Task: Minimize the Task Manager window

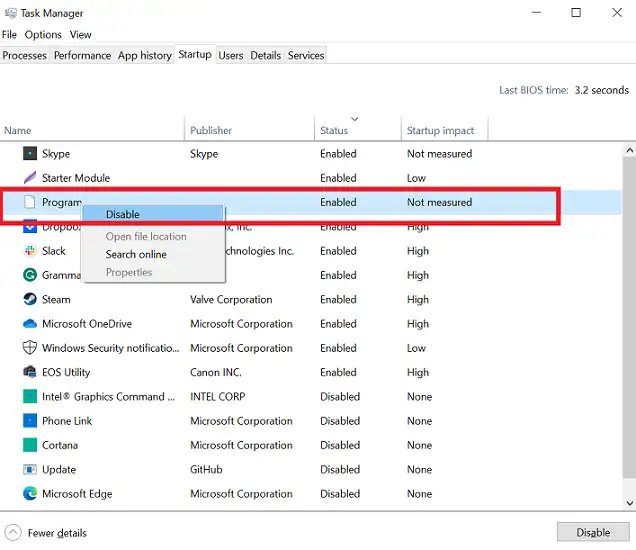Action: tap(536, 13)
